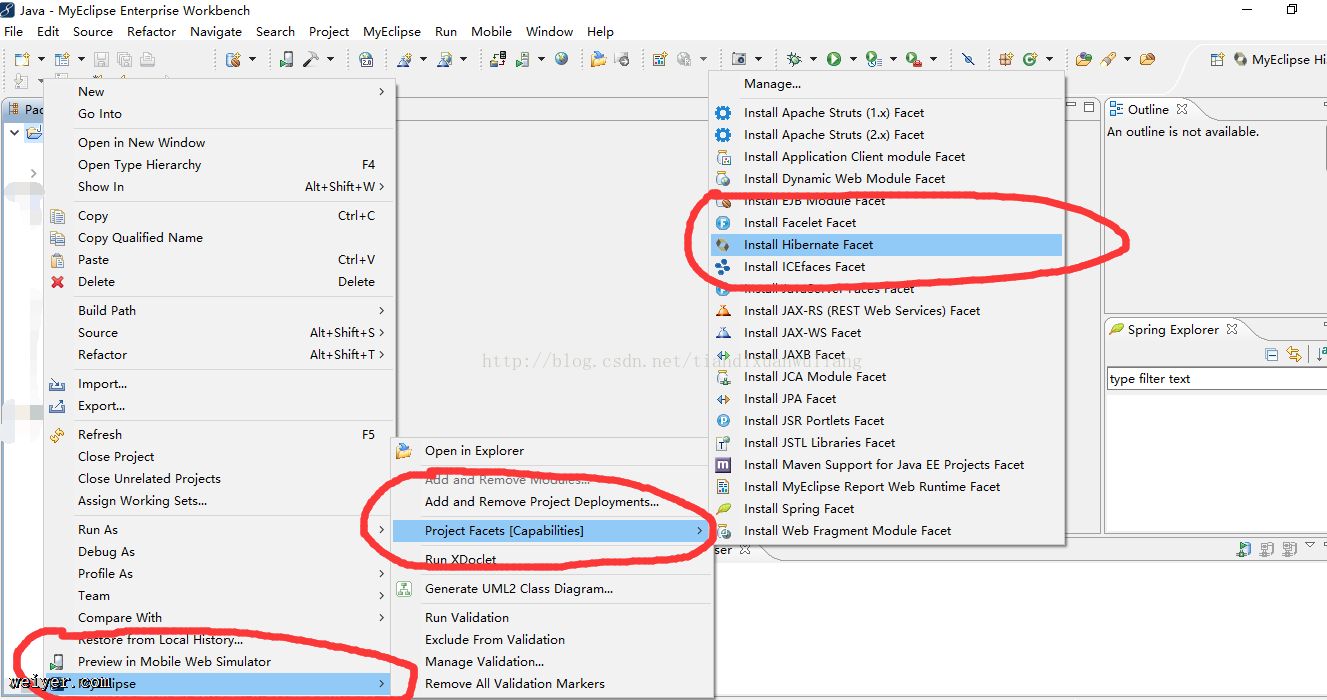Open the dropdown arrow next to Debug icon

tap(813, 60)
